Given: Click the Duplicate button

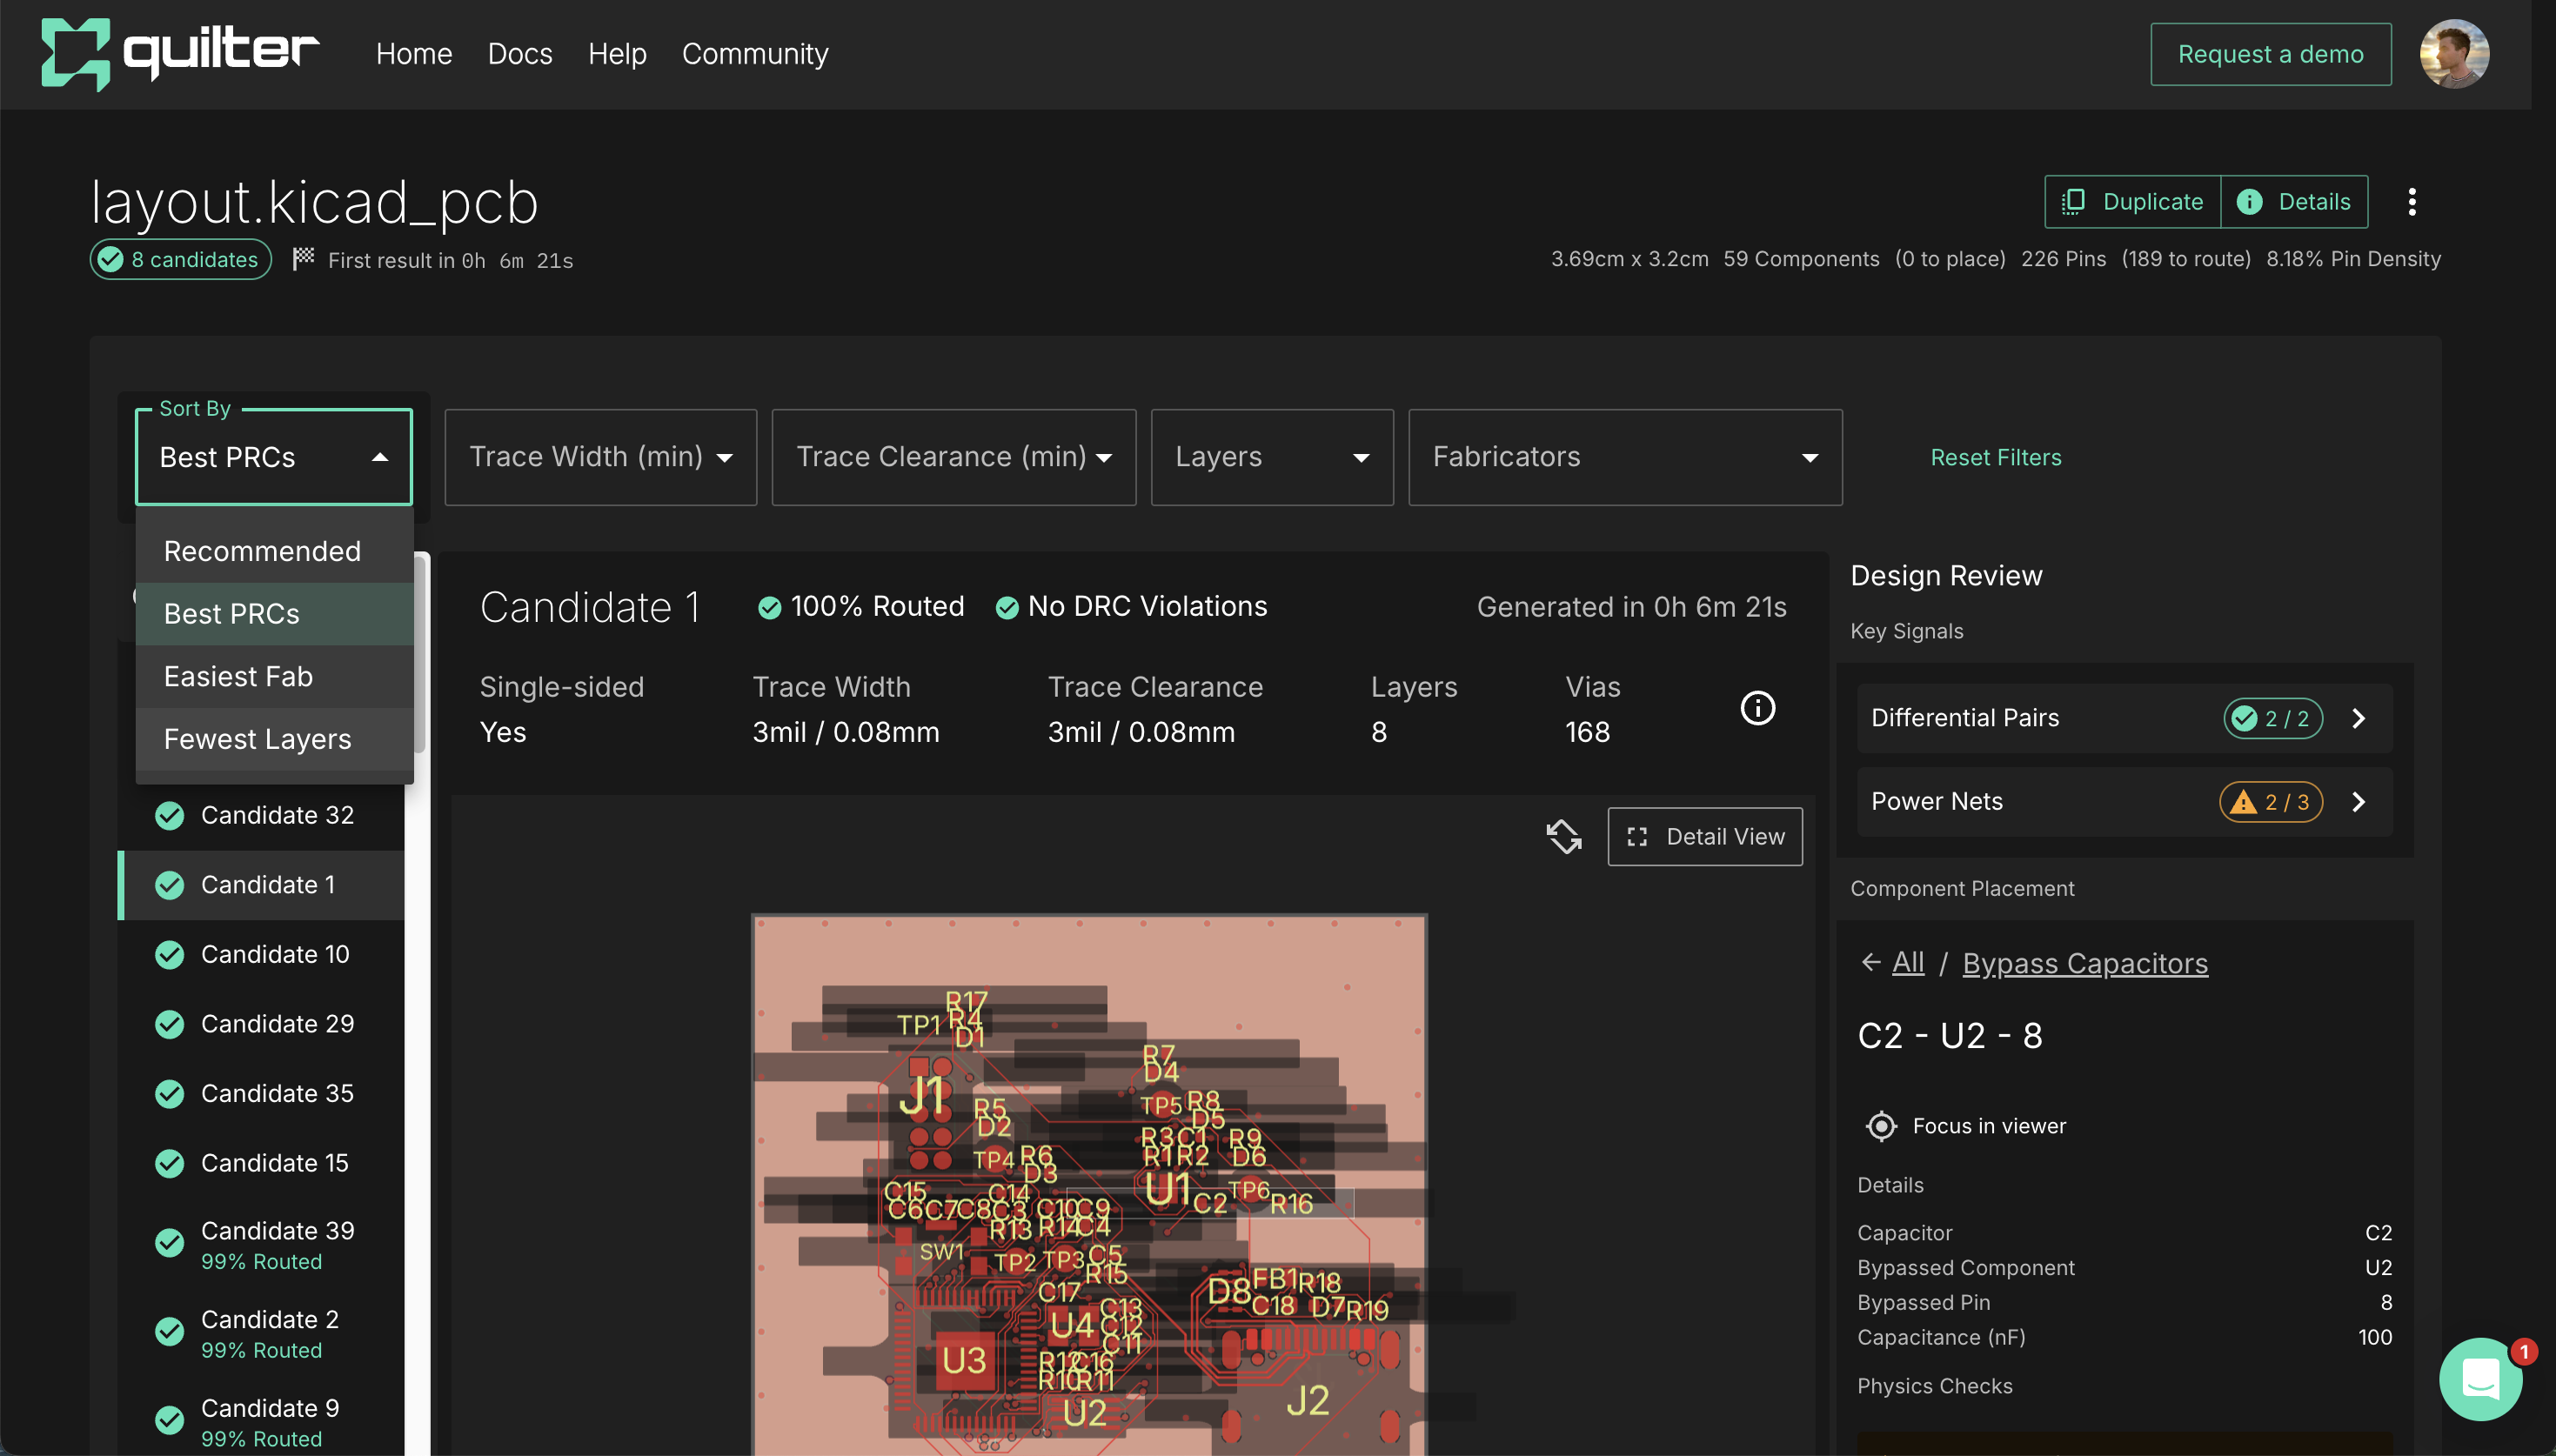Looking at the screenshot, I should pos(2132,202).
